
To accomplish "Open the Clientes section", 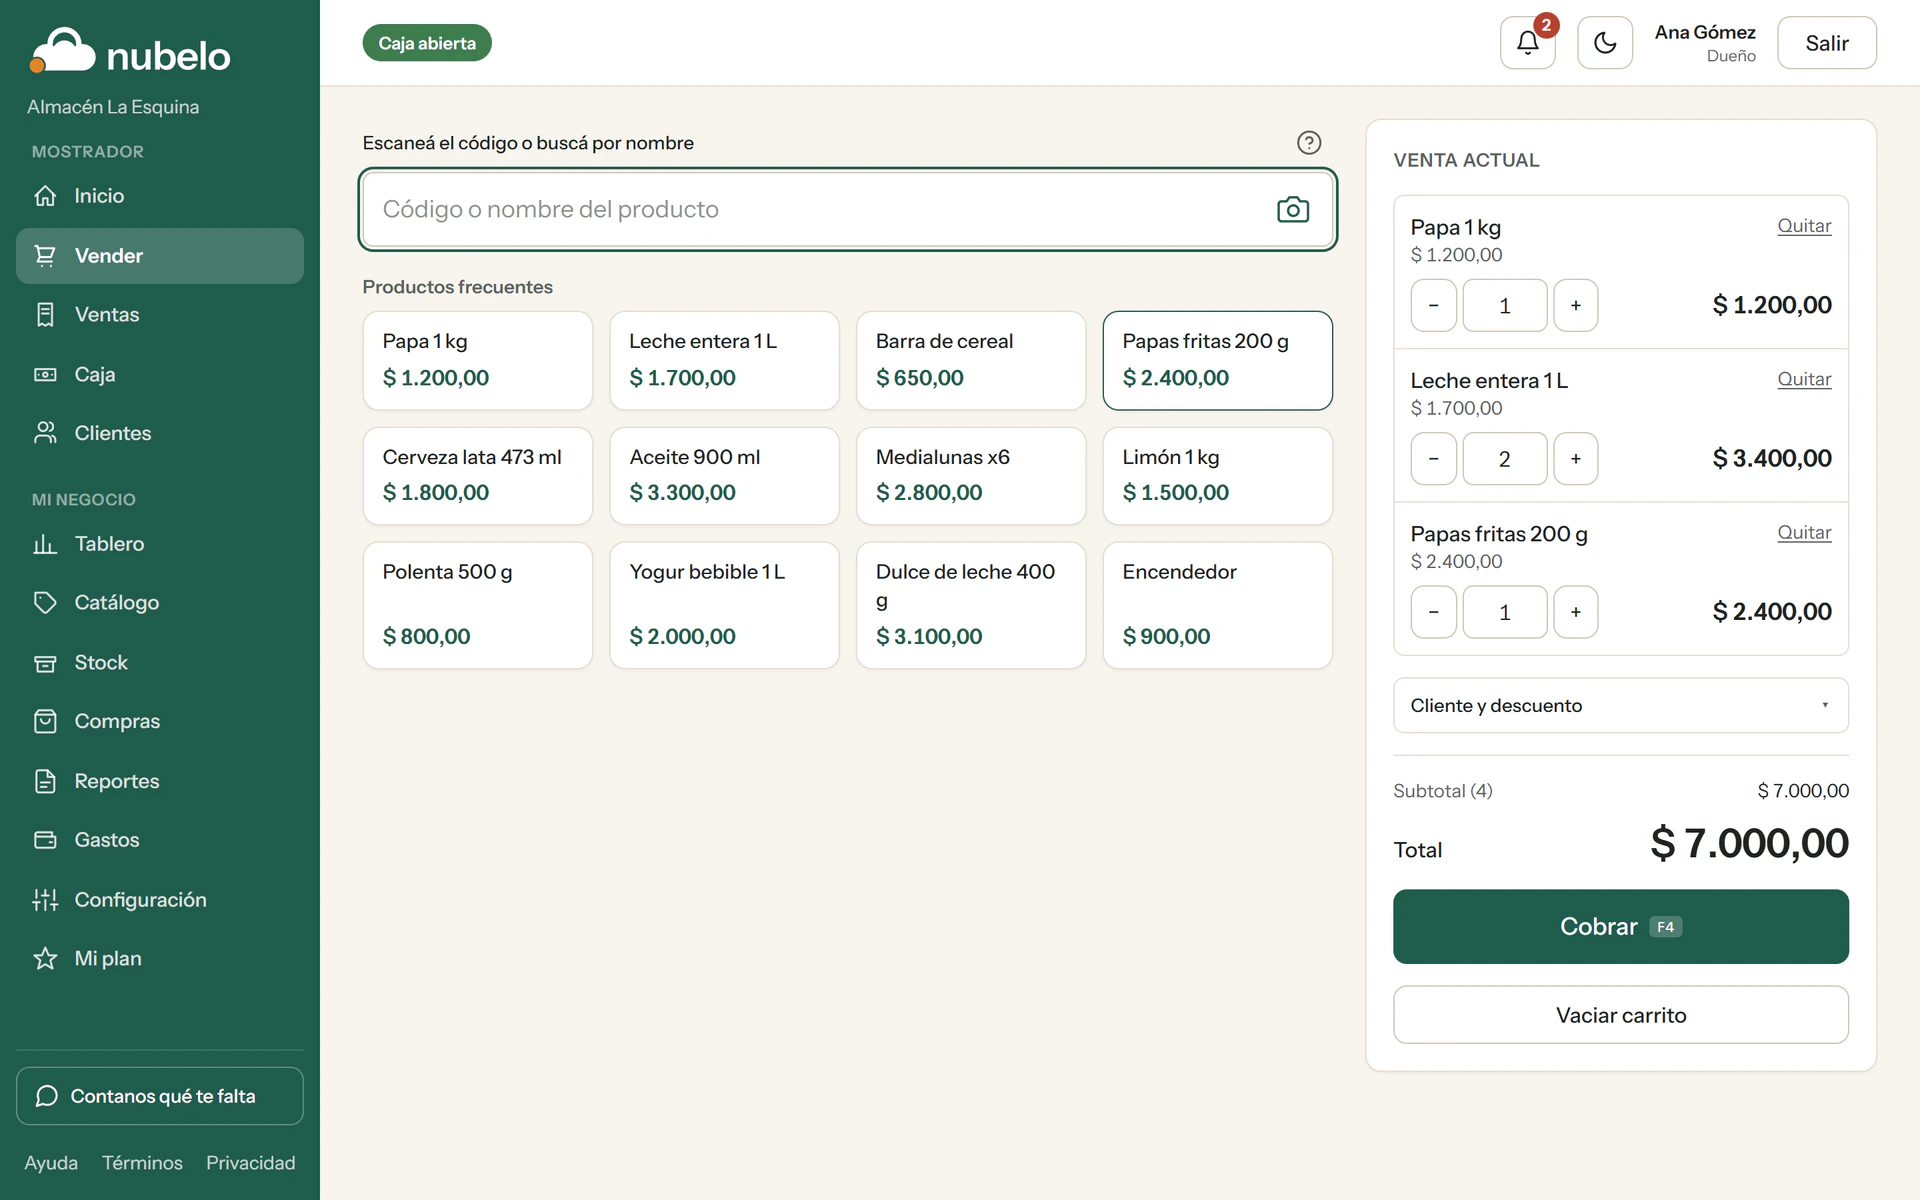I will (x=160, y=433).
